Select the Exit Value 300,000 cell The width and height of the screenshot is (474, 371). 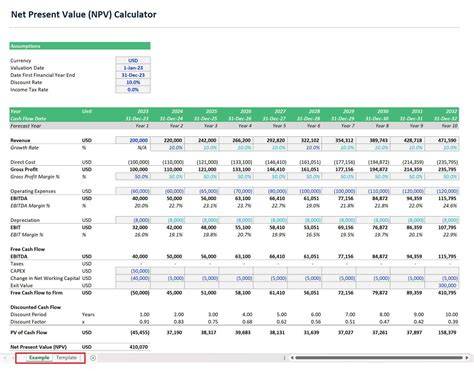click(x=442, y=285)
